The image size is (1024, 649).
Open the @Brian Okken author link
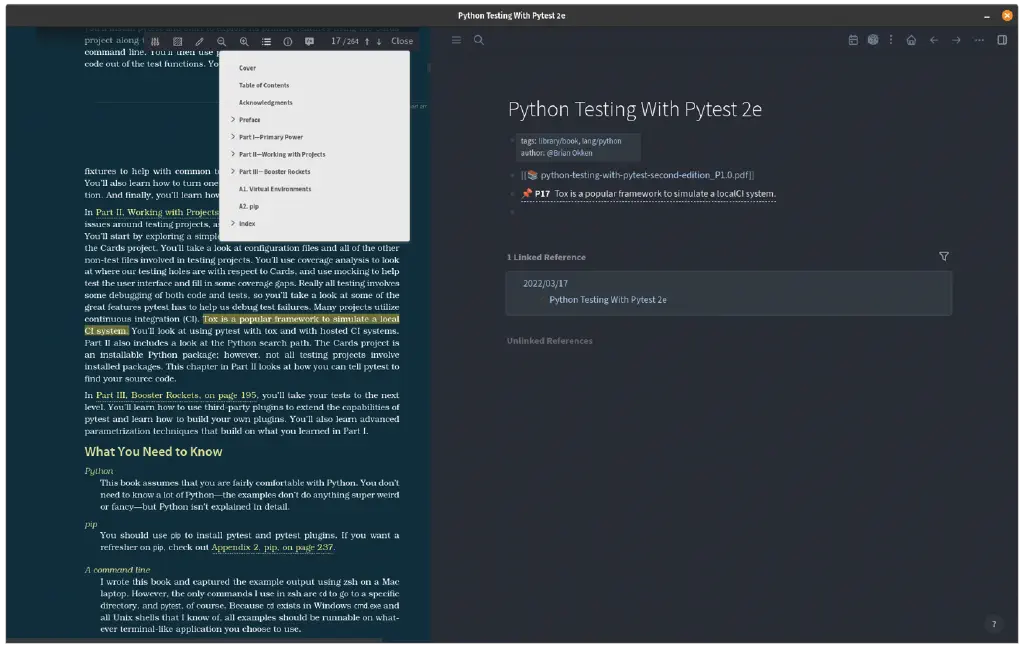point(569,153)
